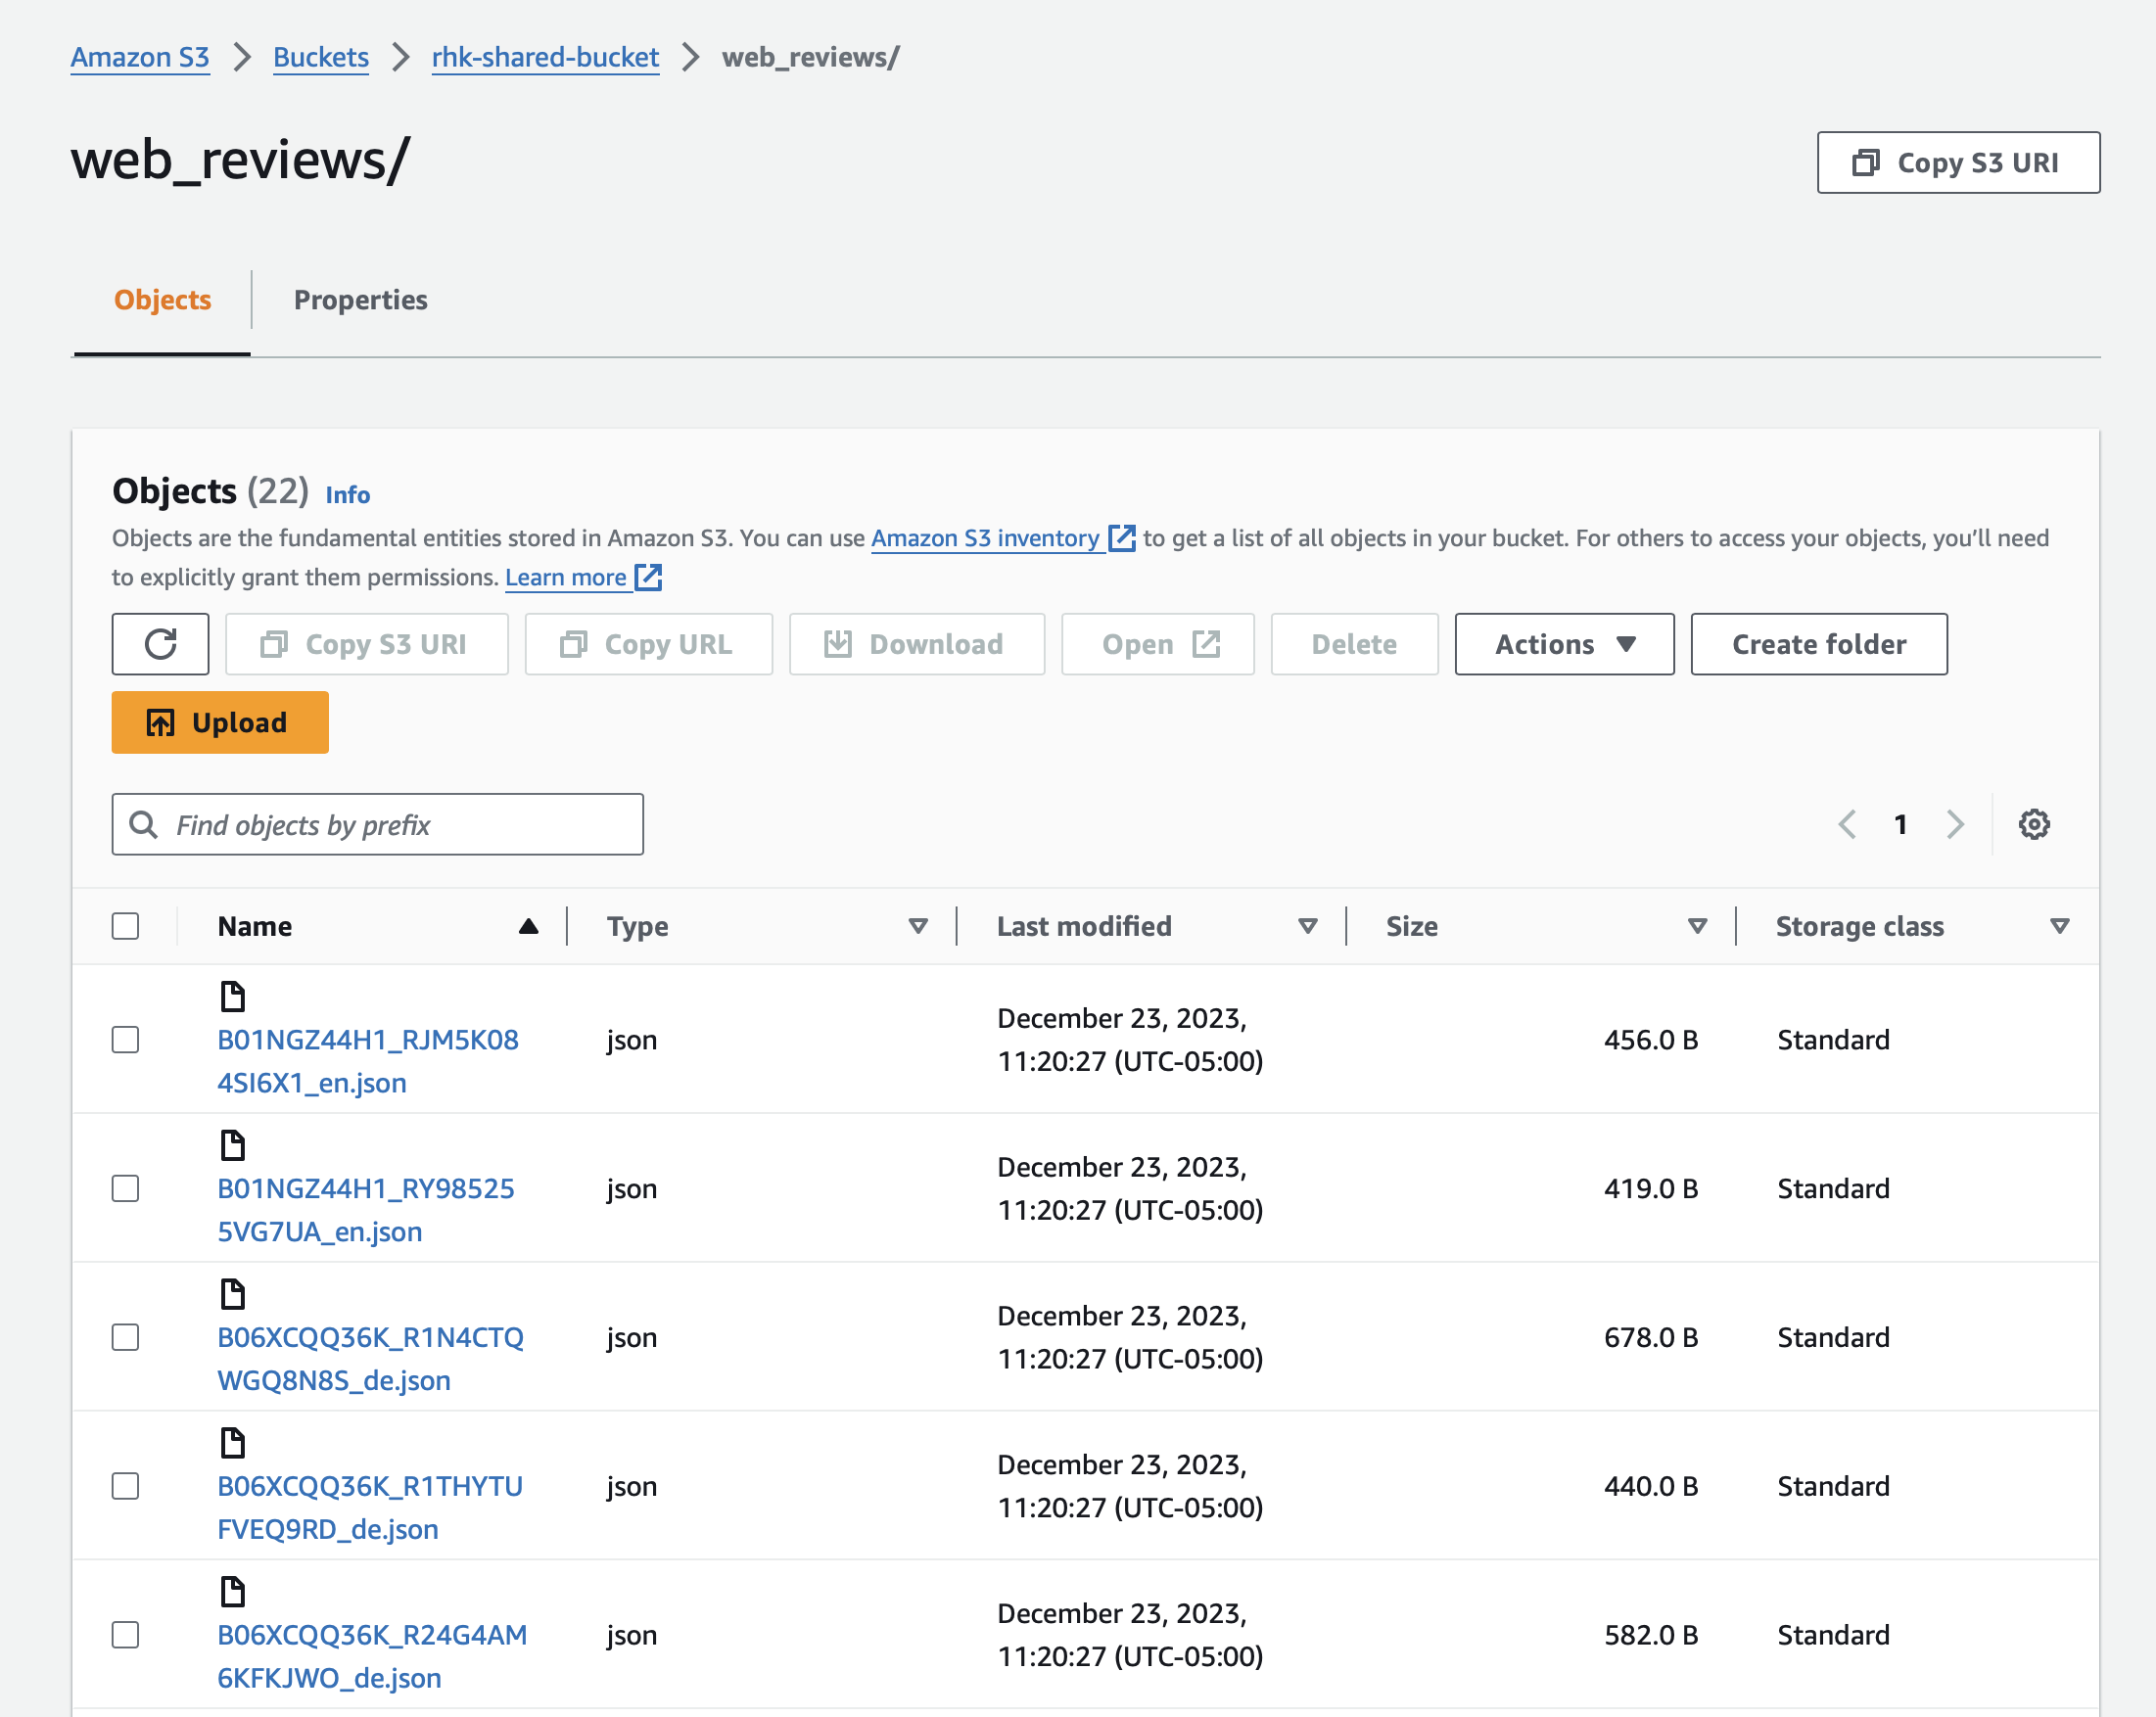
Task: Go to previous page arrow
Action: [1847, 824]
